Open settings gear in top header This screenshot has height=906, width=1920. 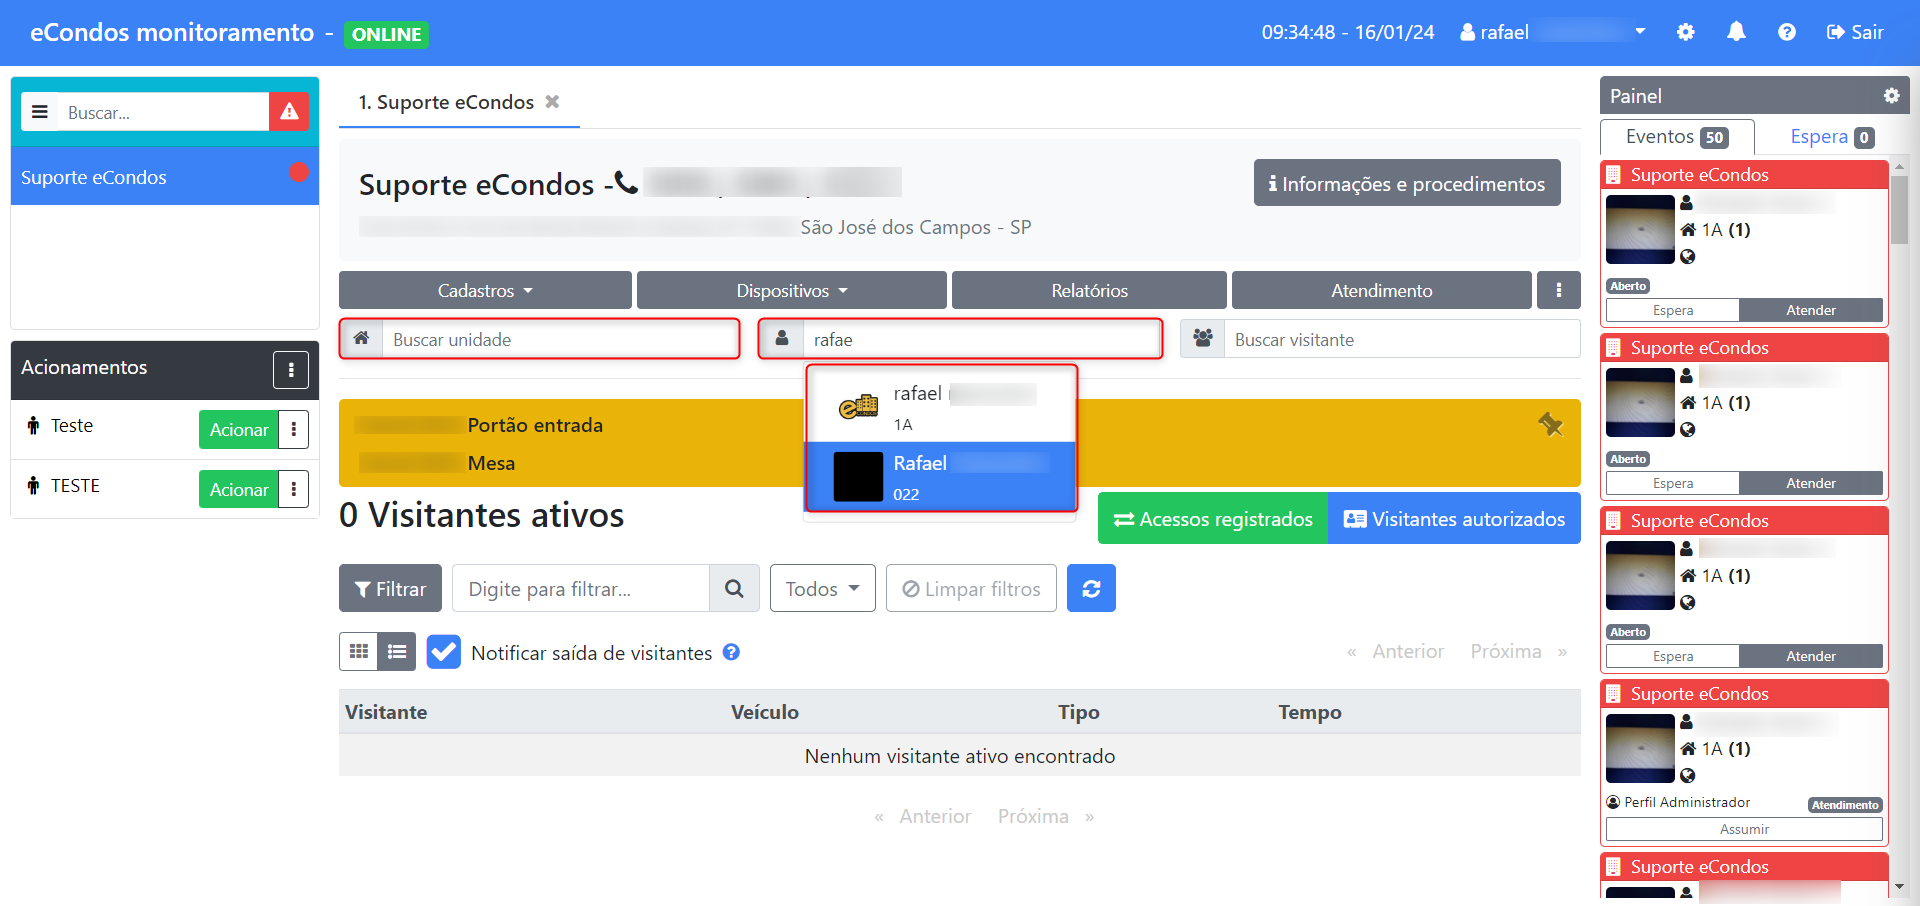1686,32
